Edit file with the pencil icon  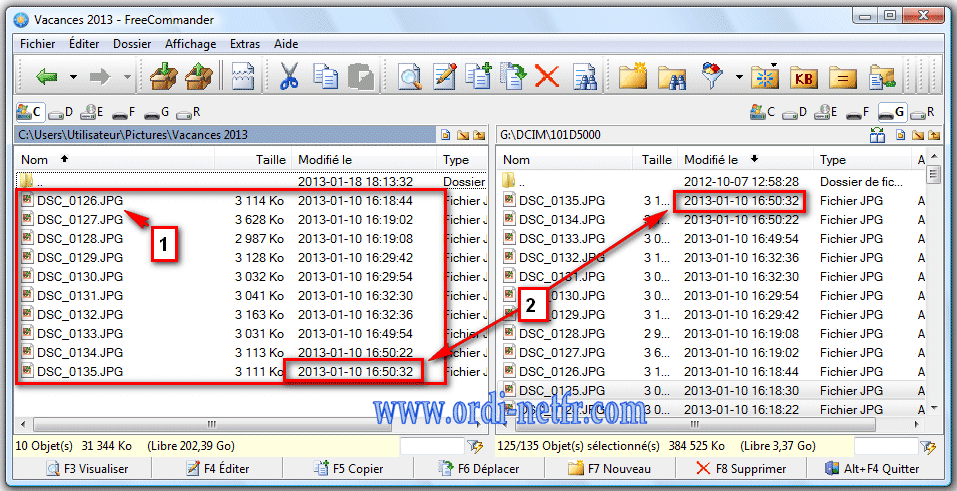click(x=444, y=76)
